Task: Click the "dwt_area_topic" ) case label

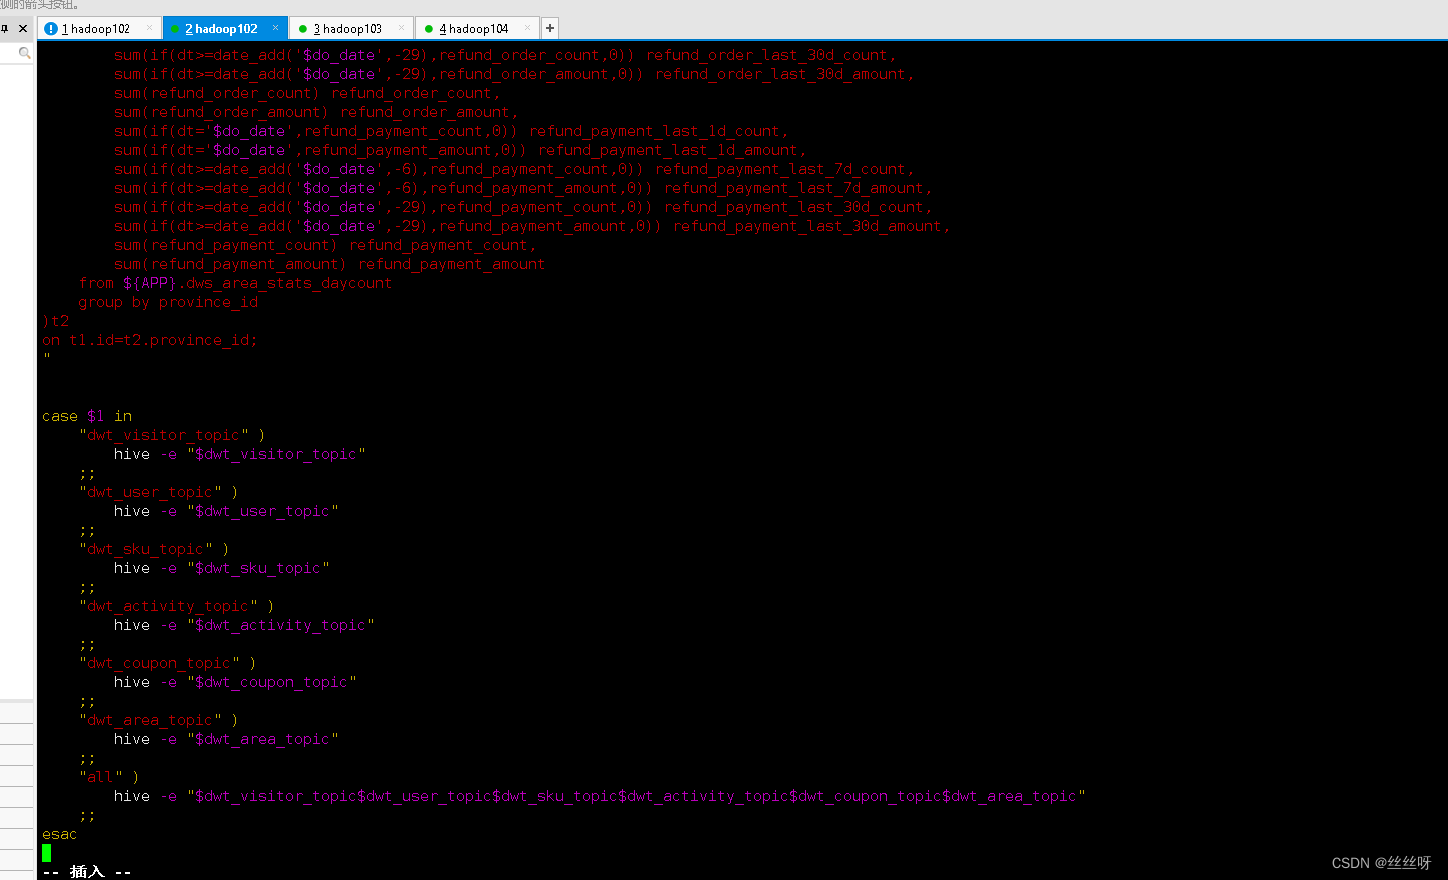Action: [x=159, y=720]
